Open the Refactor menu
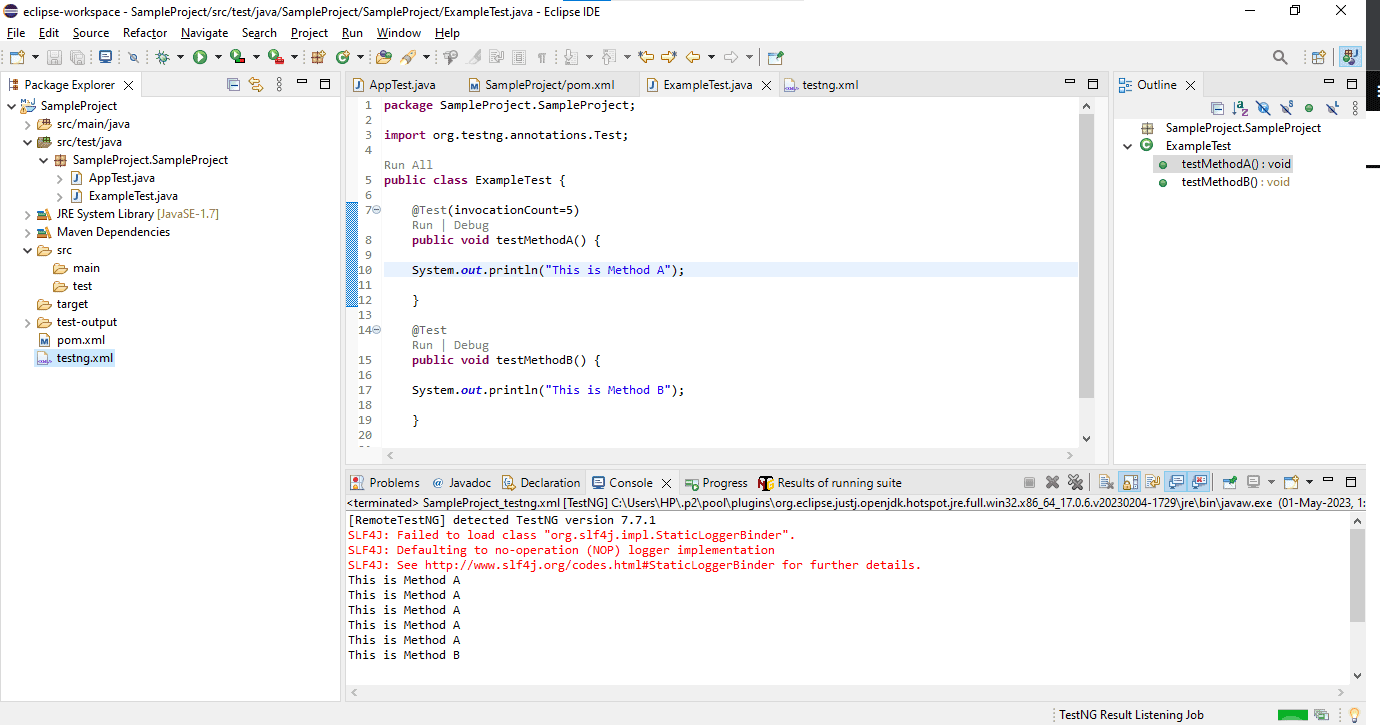1380x725 pixels. point(145,33)
